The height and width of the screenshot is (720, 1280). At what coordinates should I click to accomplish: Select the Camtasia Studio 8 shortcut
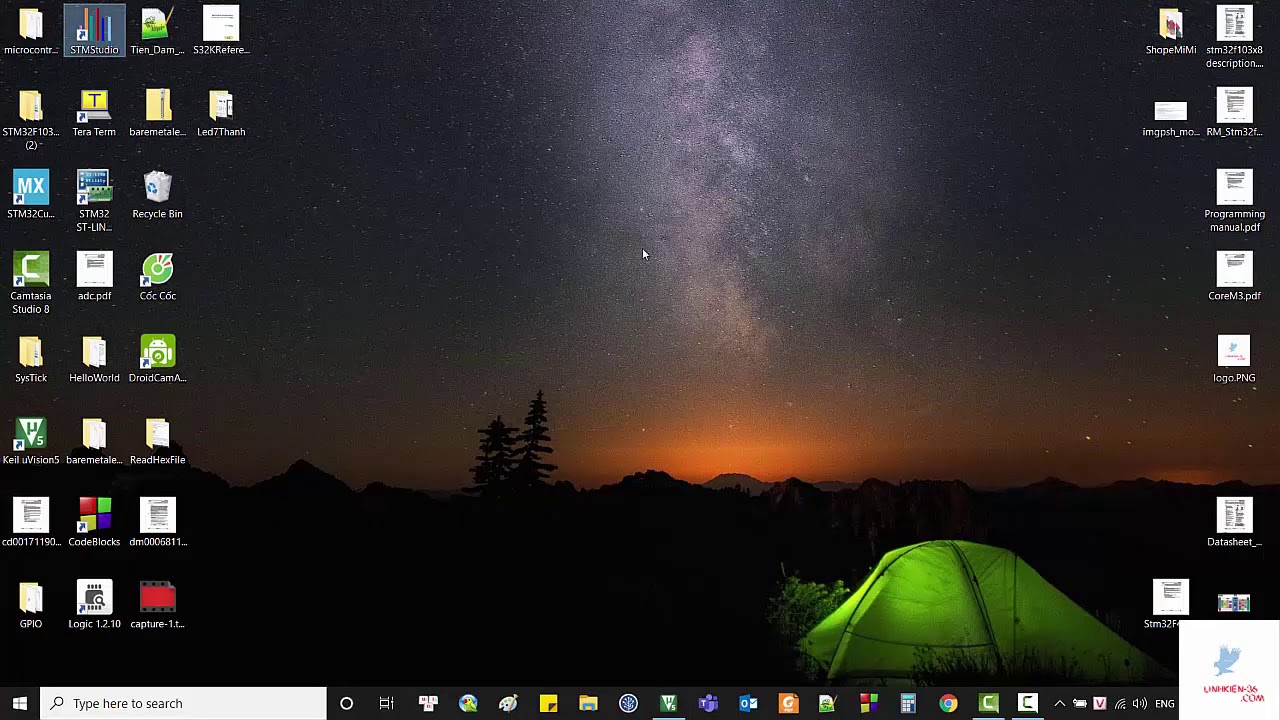[31, 283]
